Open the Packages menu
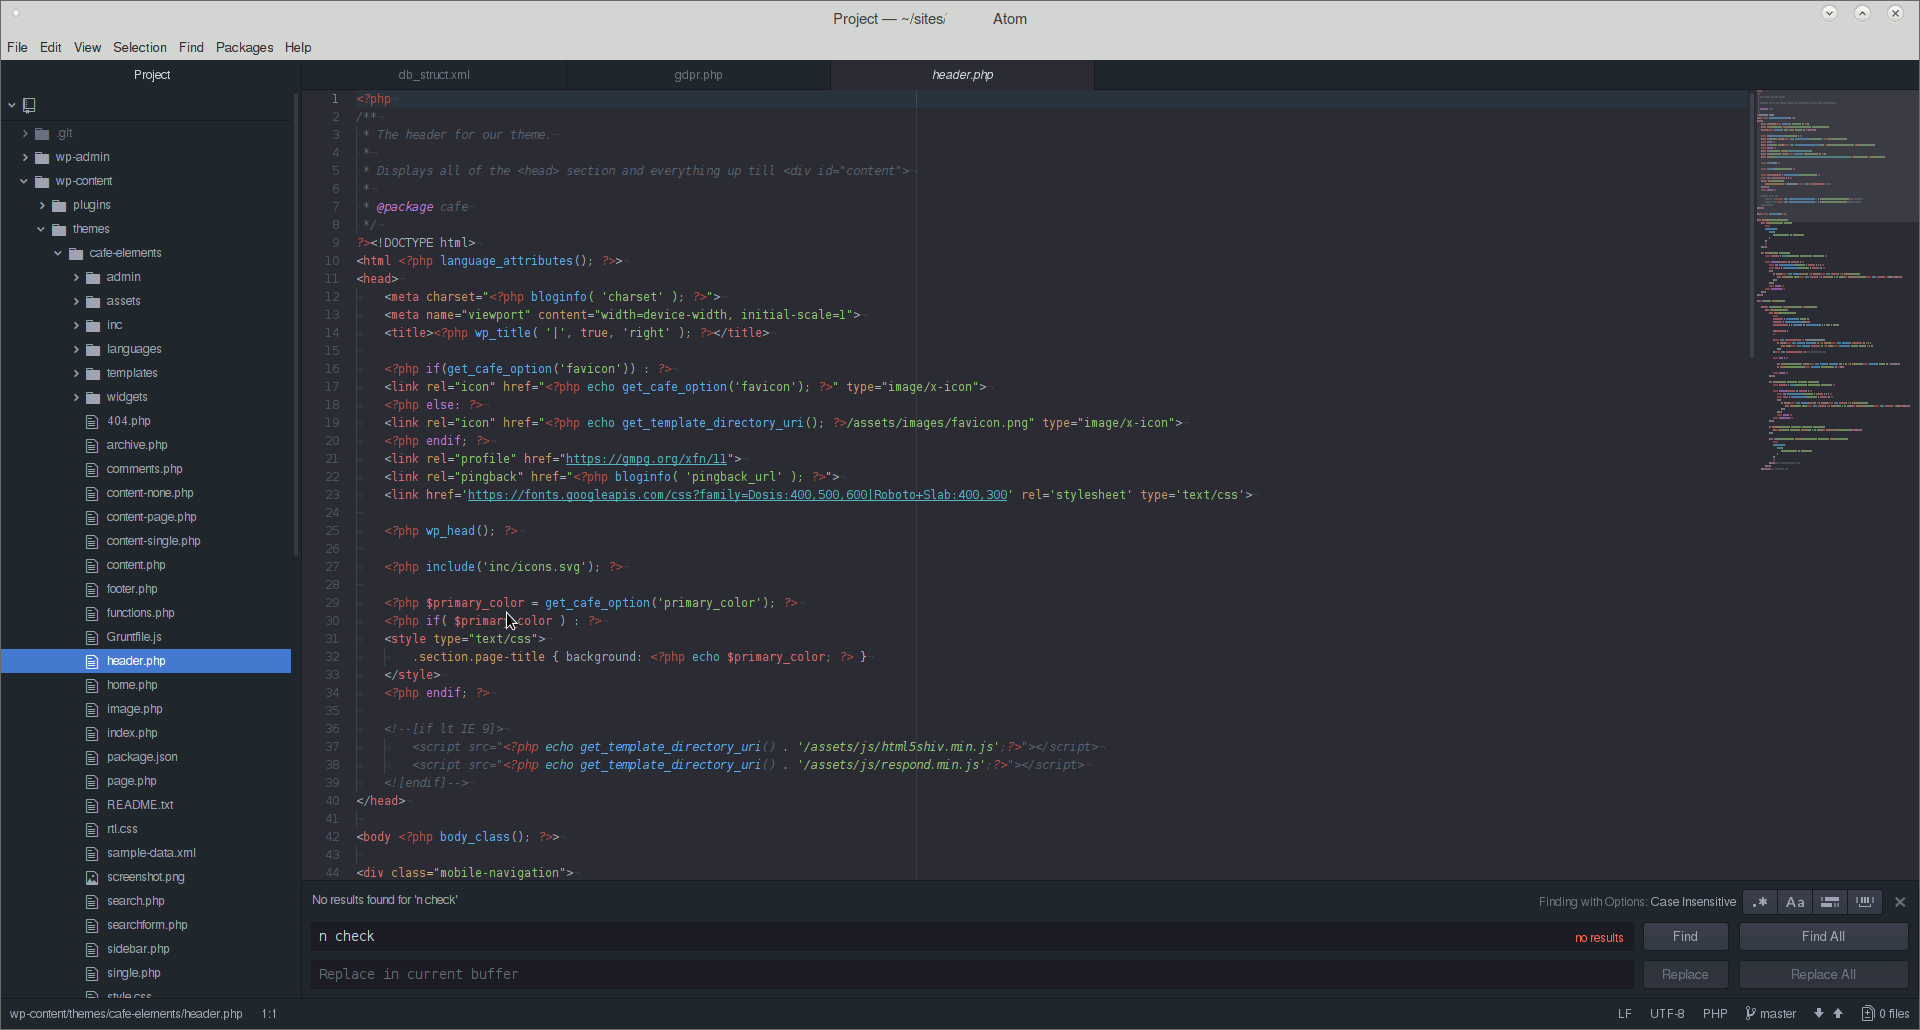The width and height of the screenshot is (1920, 1030). pos(244,47)
